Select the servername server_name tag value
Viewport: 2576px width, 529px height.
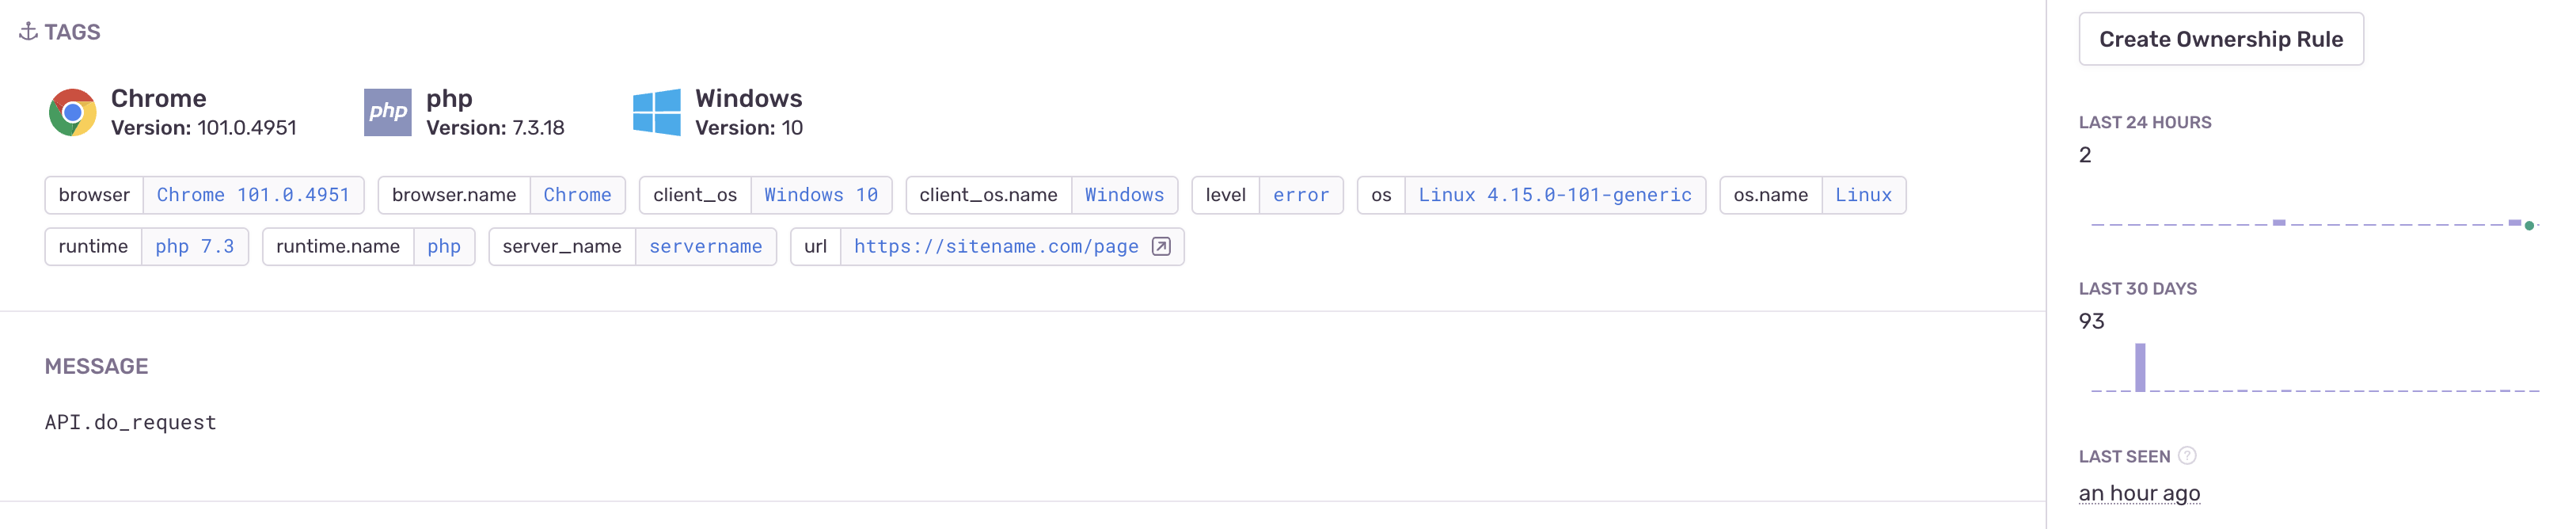(x=706, y=246)
